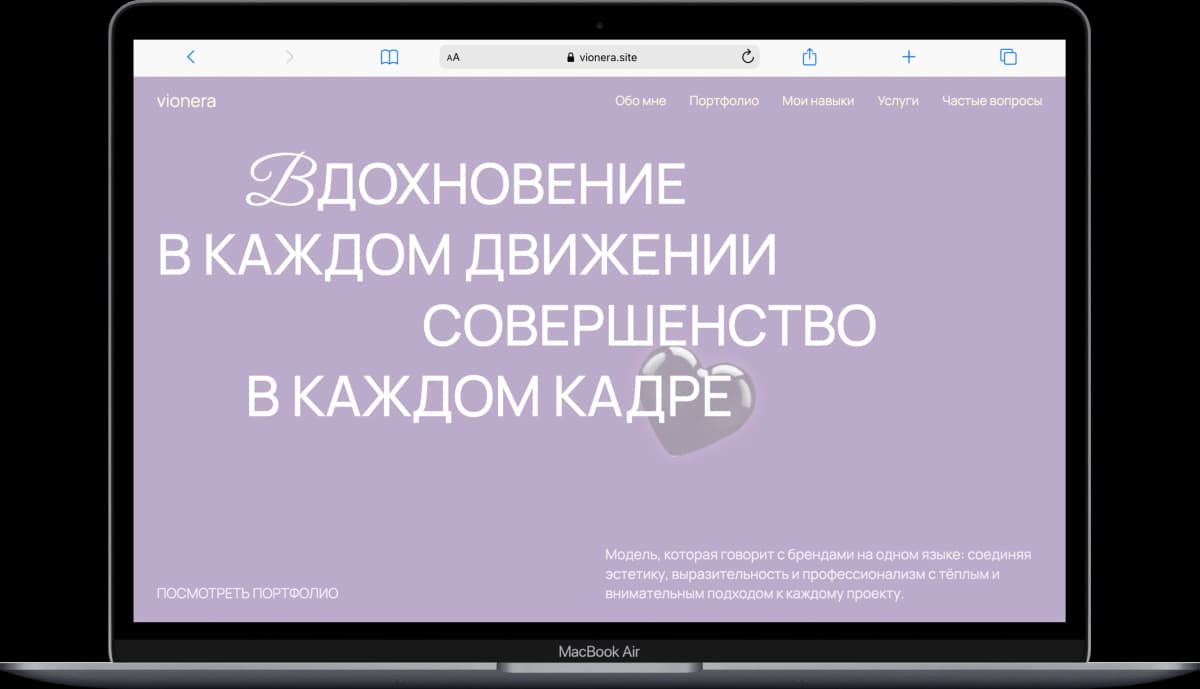
Task: Navigate to Мои навыки
Action: click(818, 101)
